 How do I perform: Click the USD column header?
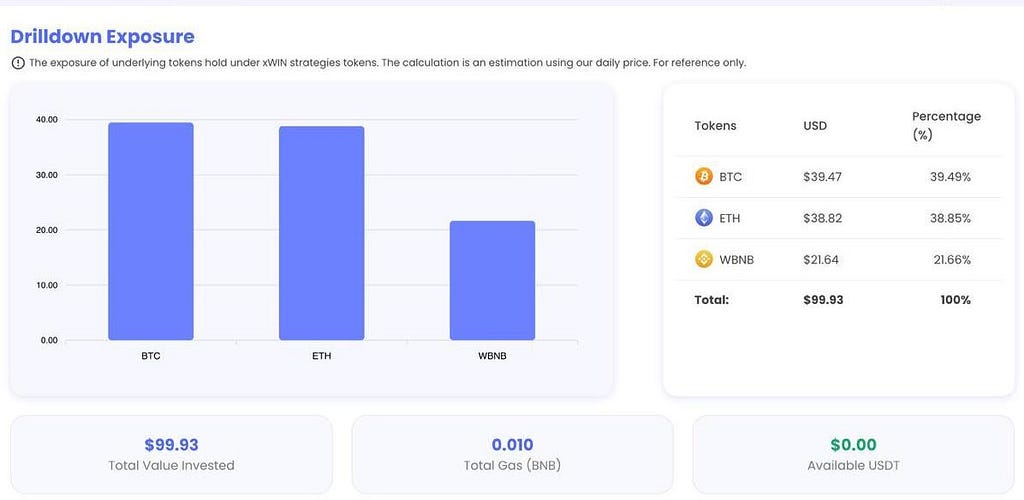pos(815,125)
